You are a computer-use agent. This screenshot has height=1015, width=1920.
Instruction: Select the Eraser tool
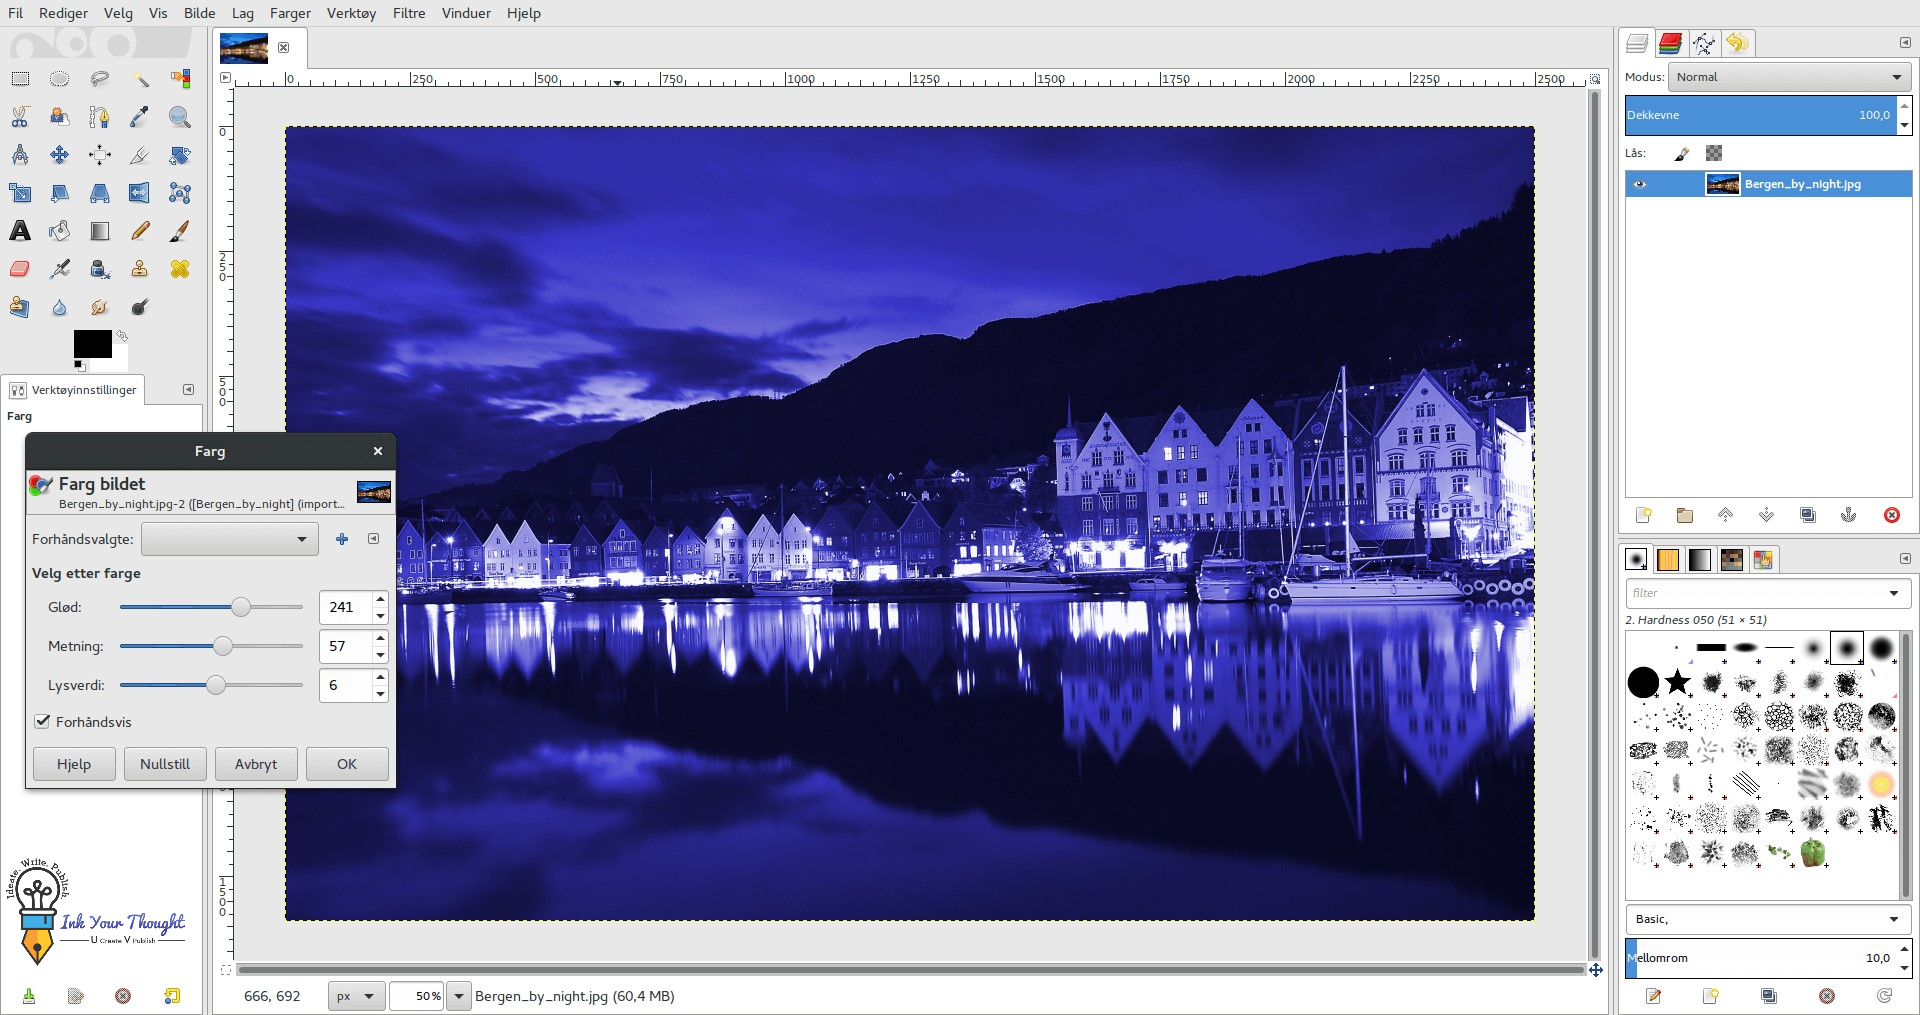coord(20,269)
